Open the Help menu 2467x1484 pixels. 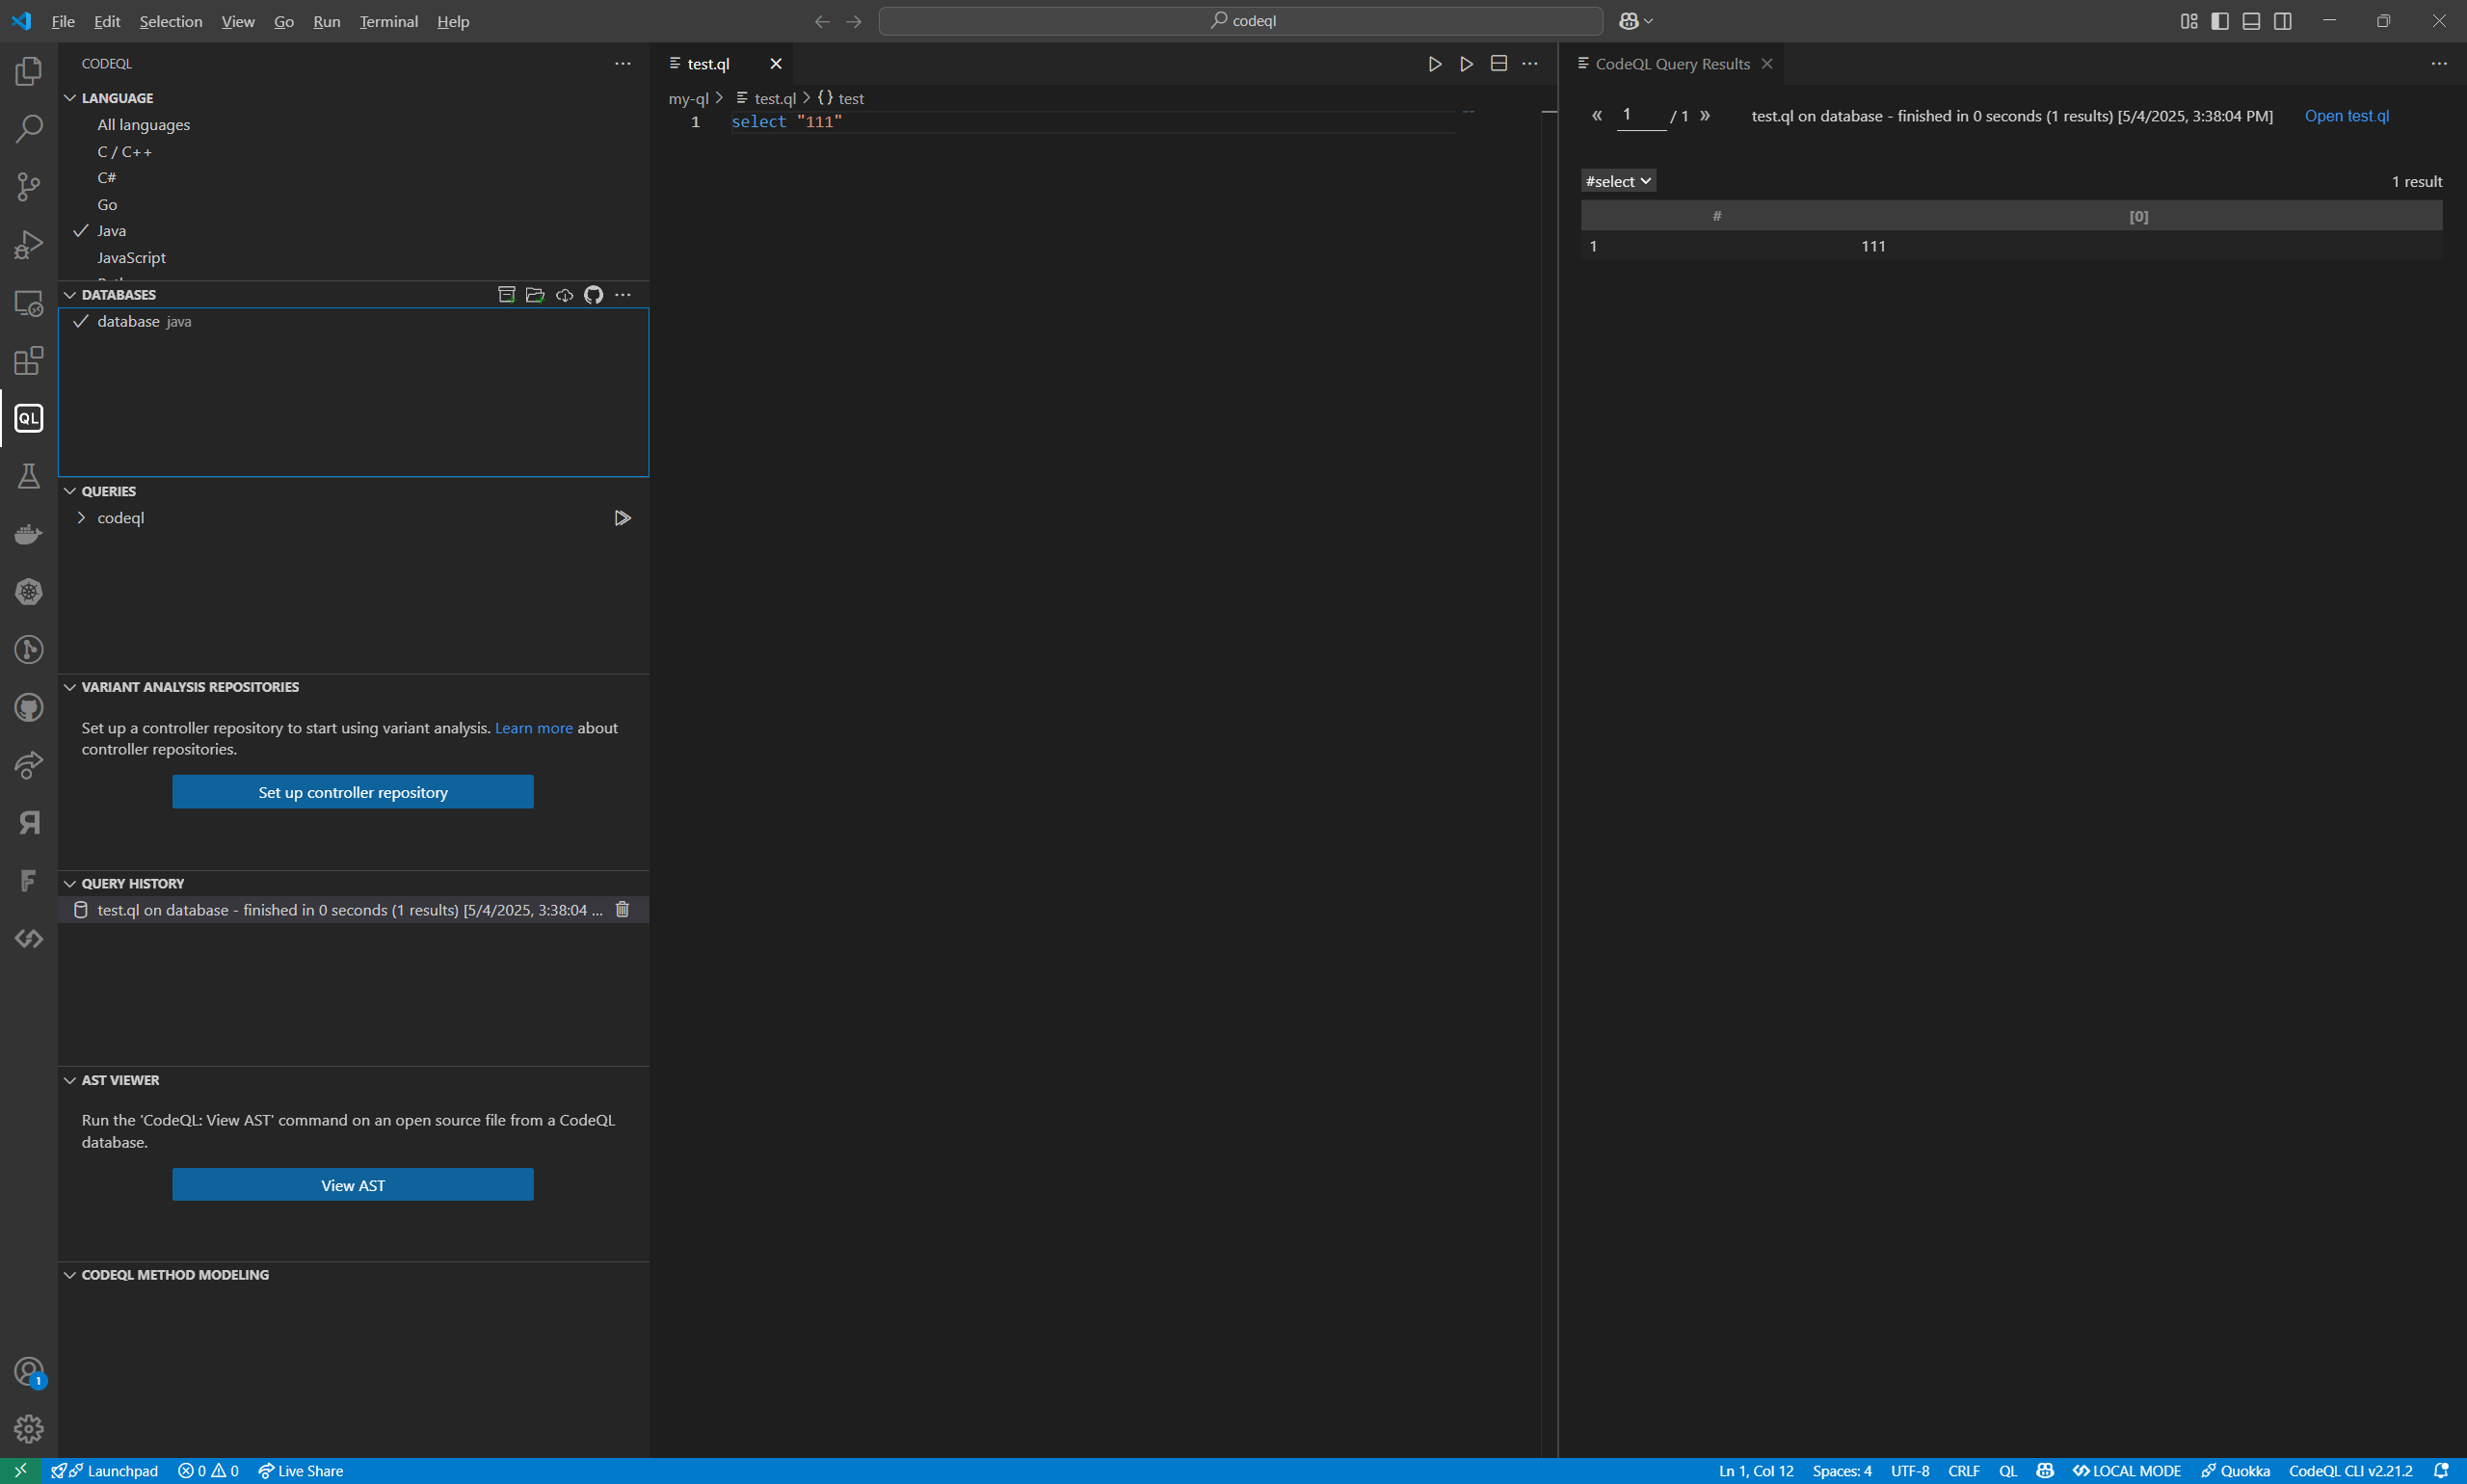[x=453, y=21]
